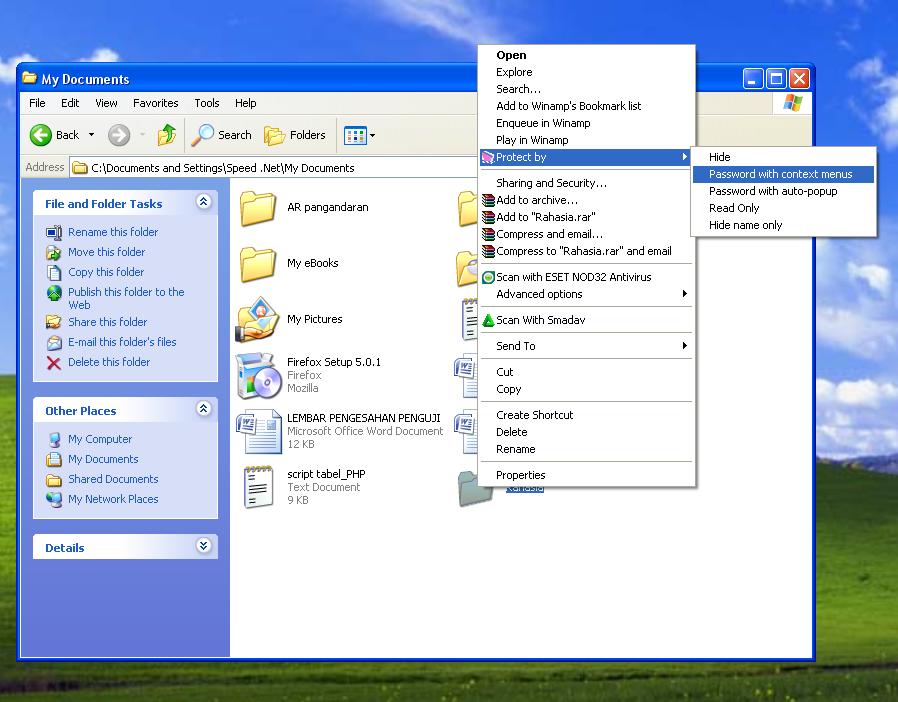
Task: Expand the Advanced options submenu
Action: 586,294
